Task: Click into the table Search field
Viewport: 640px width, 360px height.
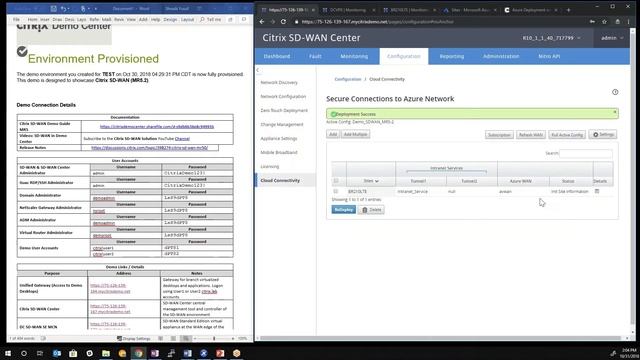Action: tap(586, 153)
